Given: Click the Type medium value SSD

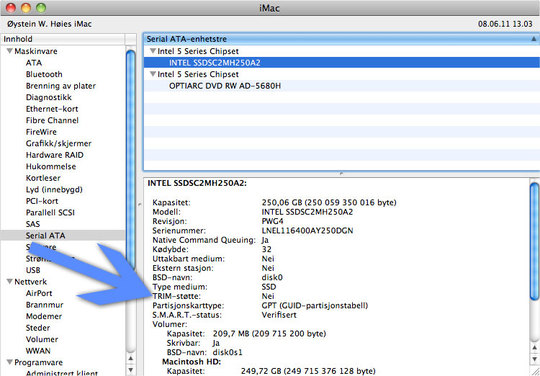Looking at the screenshot, I should [x=269, y=286].
